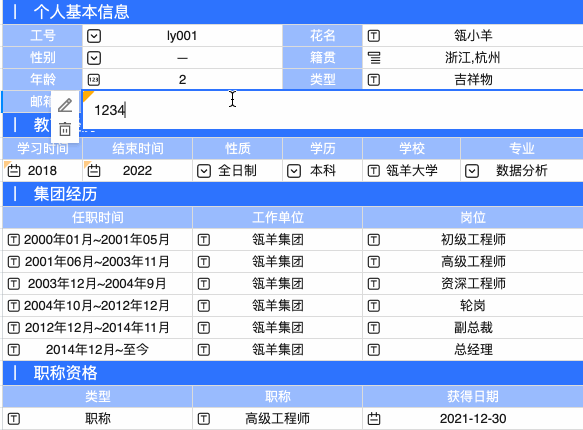Click text icon beside 2012年12月~2014年11月
Screen dimensions: 583x430
point(14,328)
